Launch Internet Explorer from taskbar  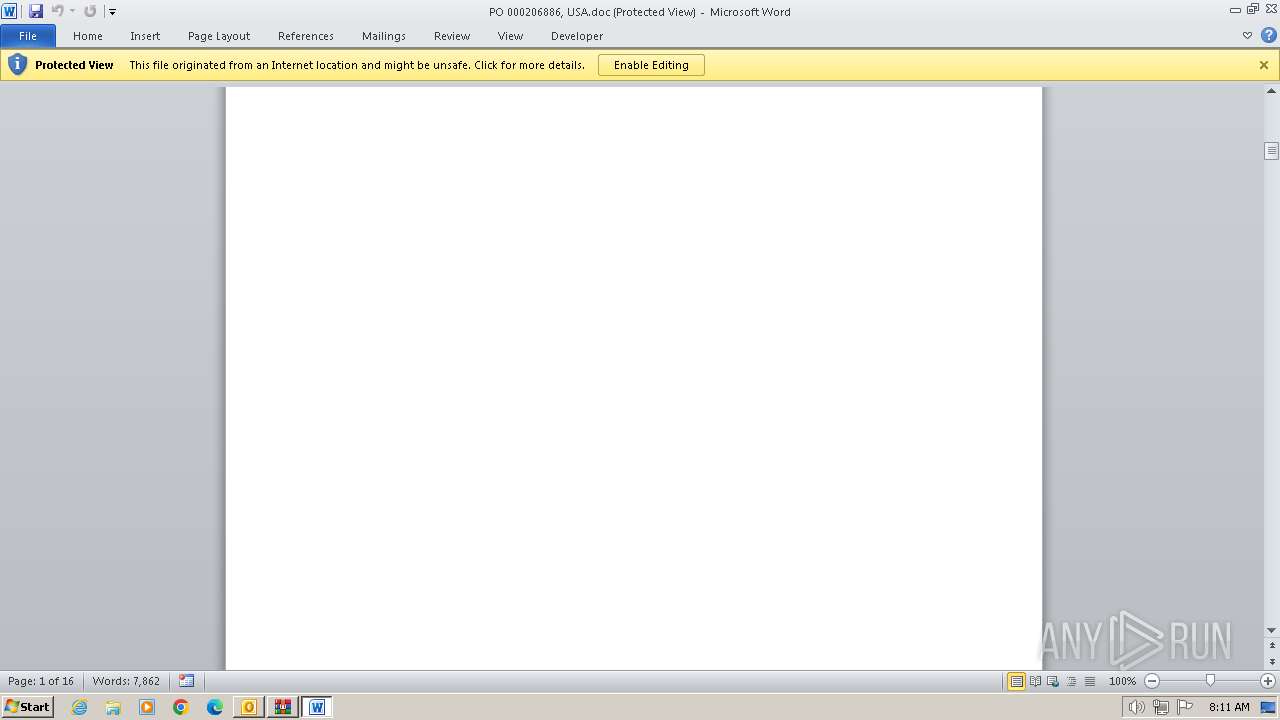(x=80, y=707)
